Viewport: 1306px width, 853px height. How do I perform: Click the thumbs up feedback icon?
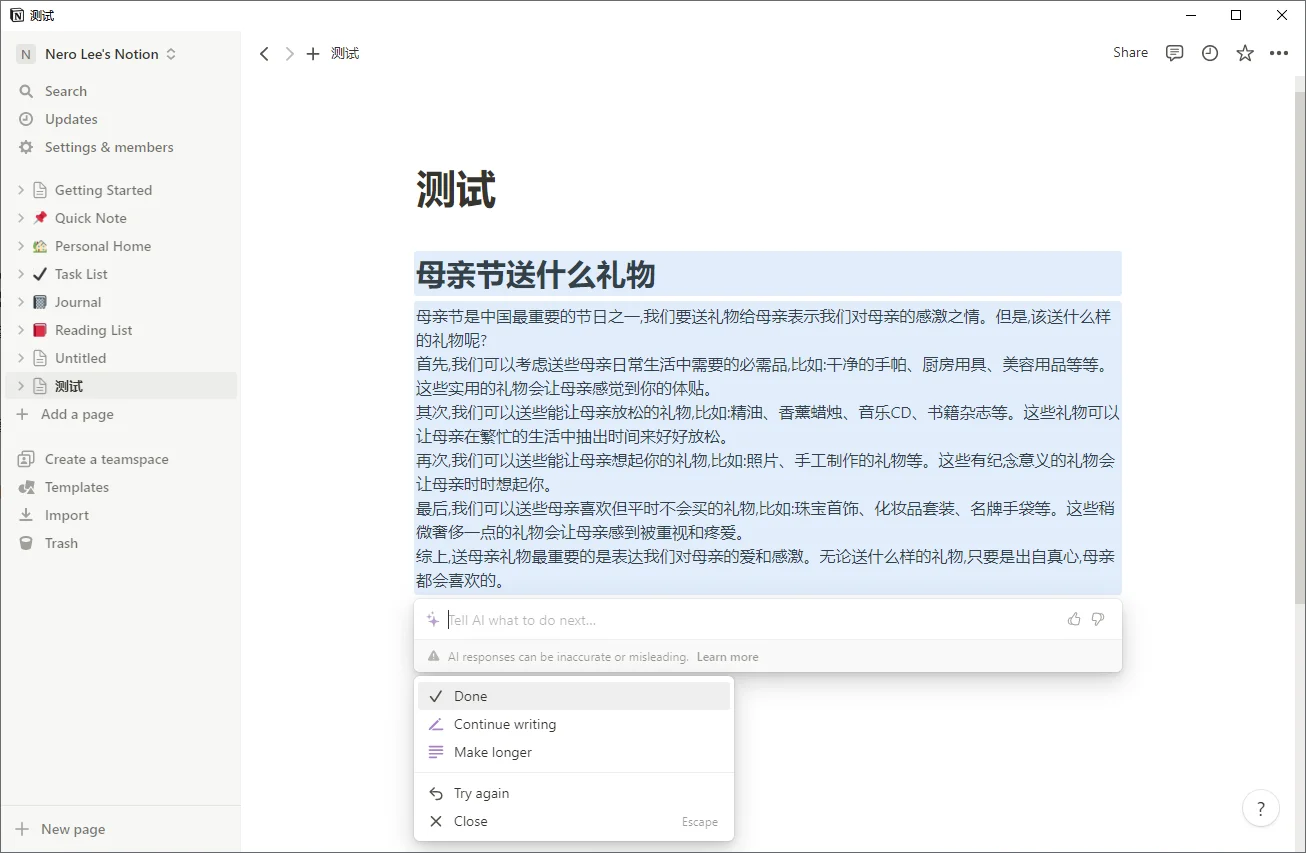[1074, 619]
